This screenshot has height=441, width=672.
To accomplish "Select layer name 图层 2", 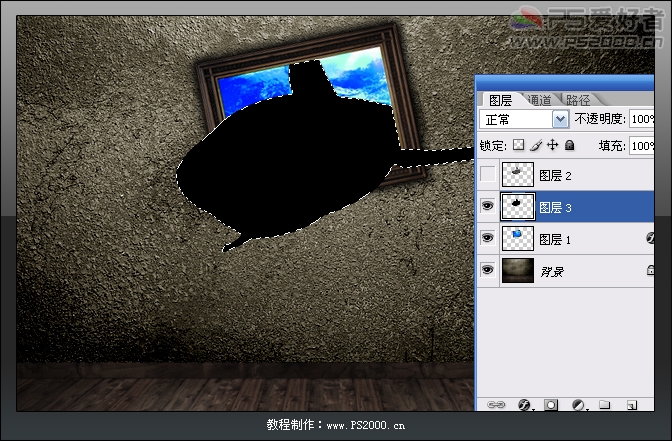I will (x=555, y=175).
